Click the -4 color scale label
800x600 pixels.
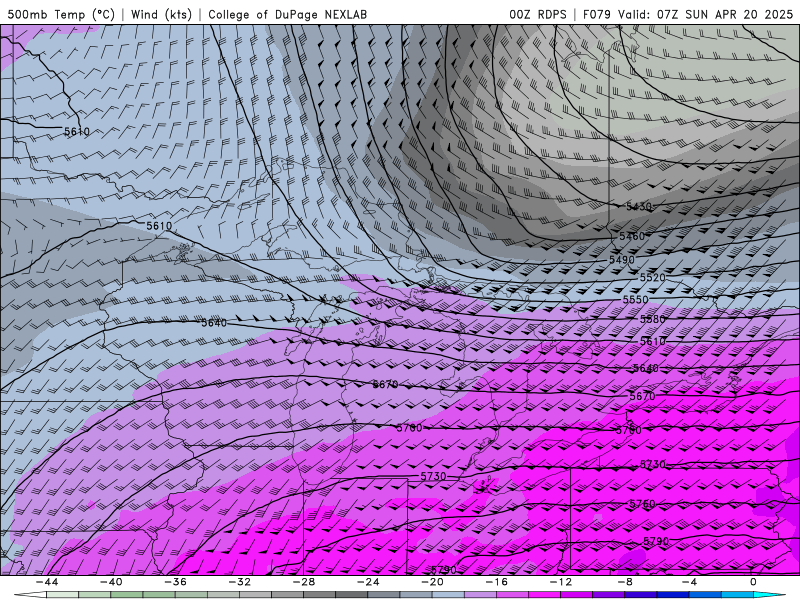click(689, 582)
